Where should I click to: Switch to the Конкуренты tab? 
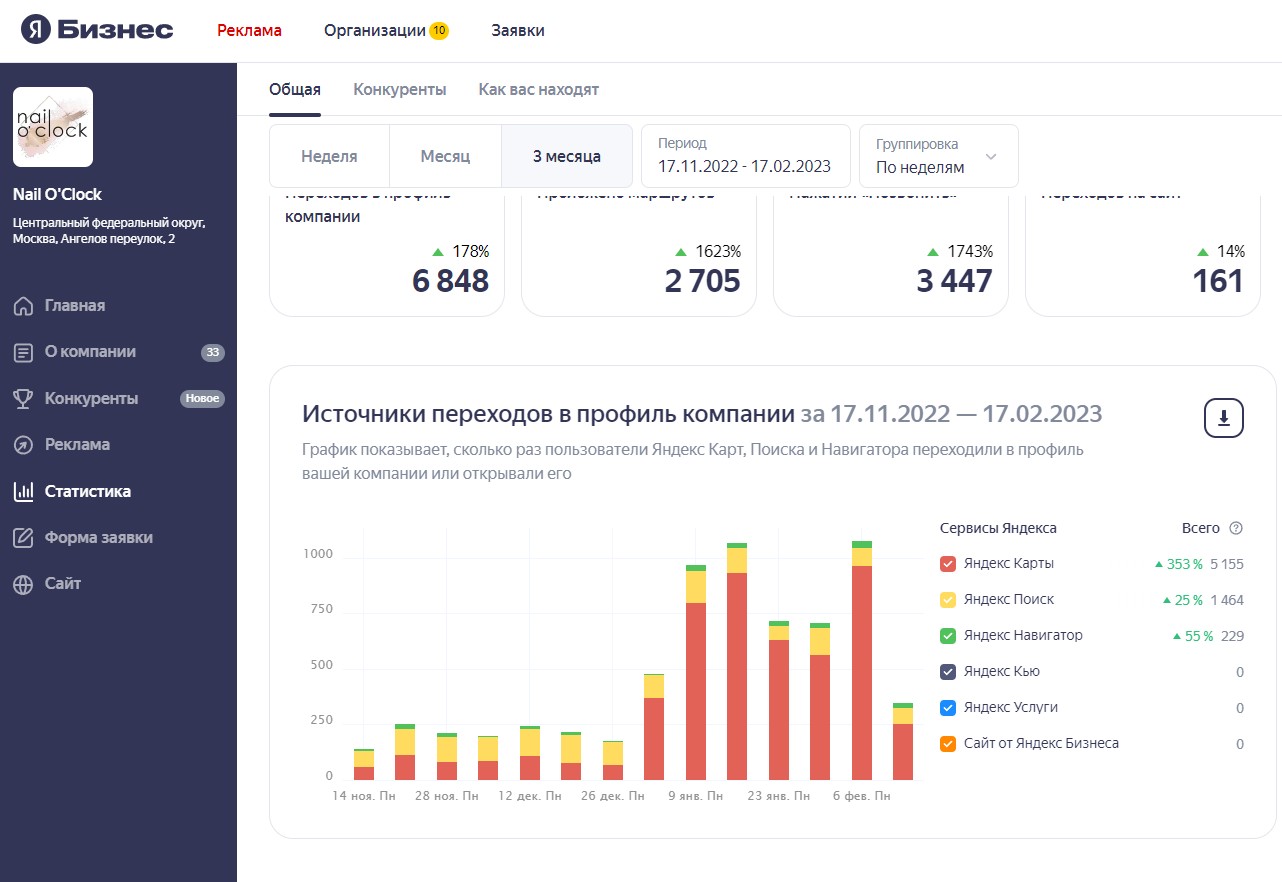click(399, 90)
